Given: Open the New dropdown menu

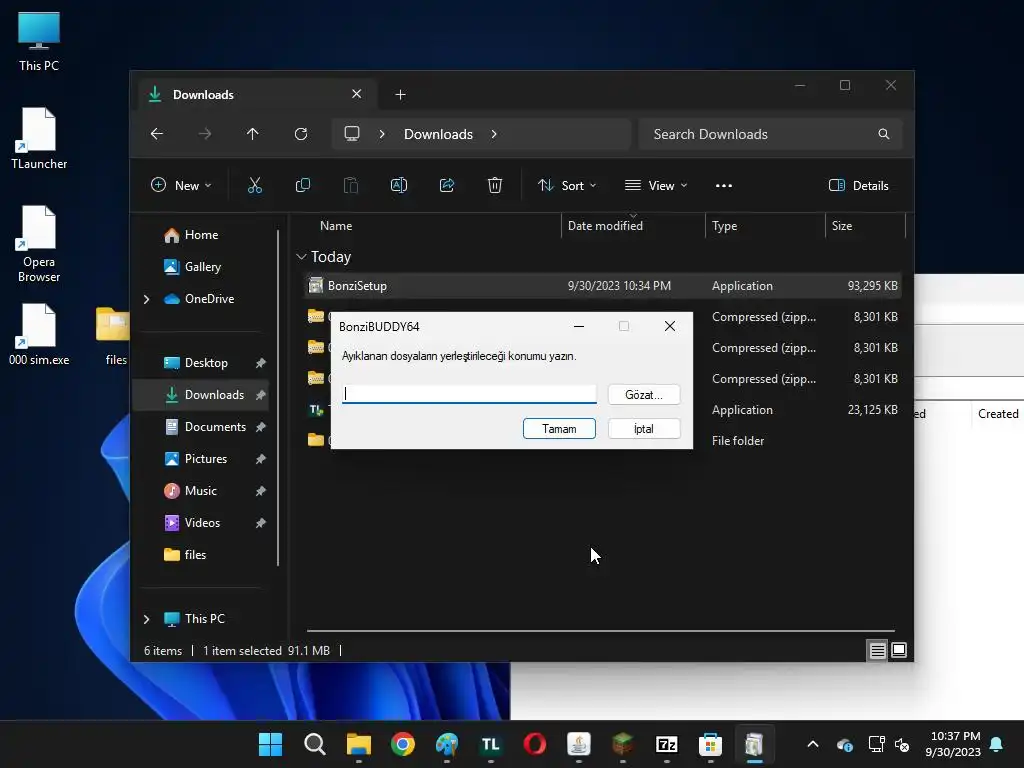Looking at the screenshot, I should click(x=182, y=185).
